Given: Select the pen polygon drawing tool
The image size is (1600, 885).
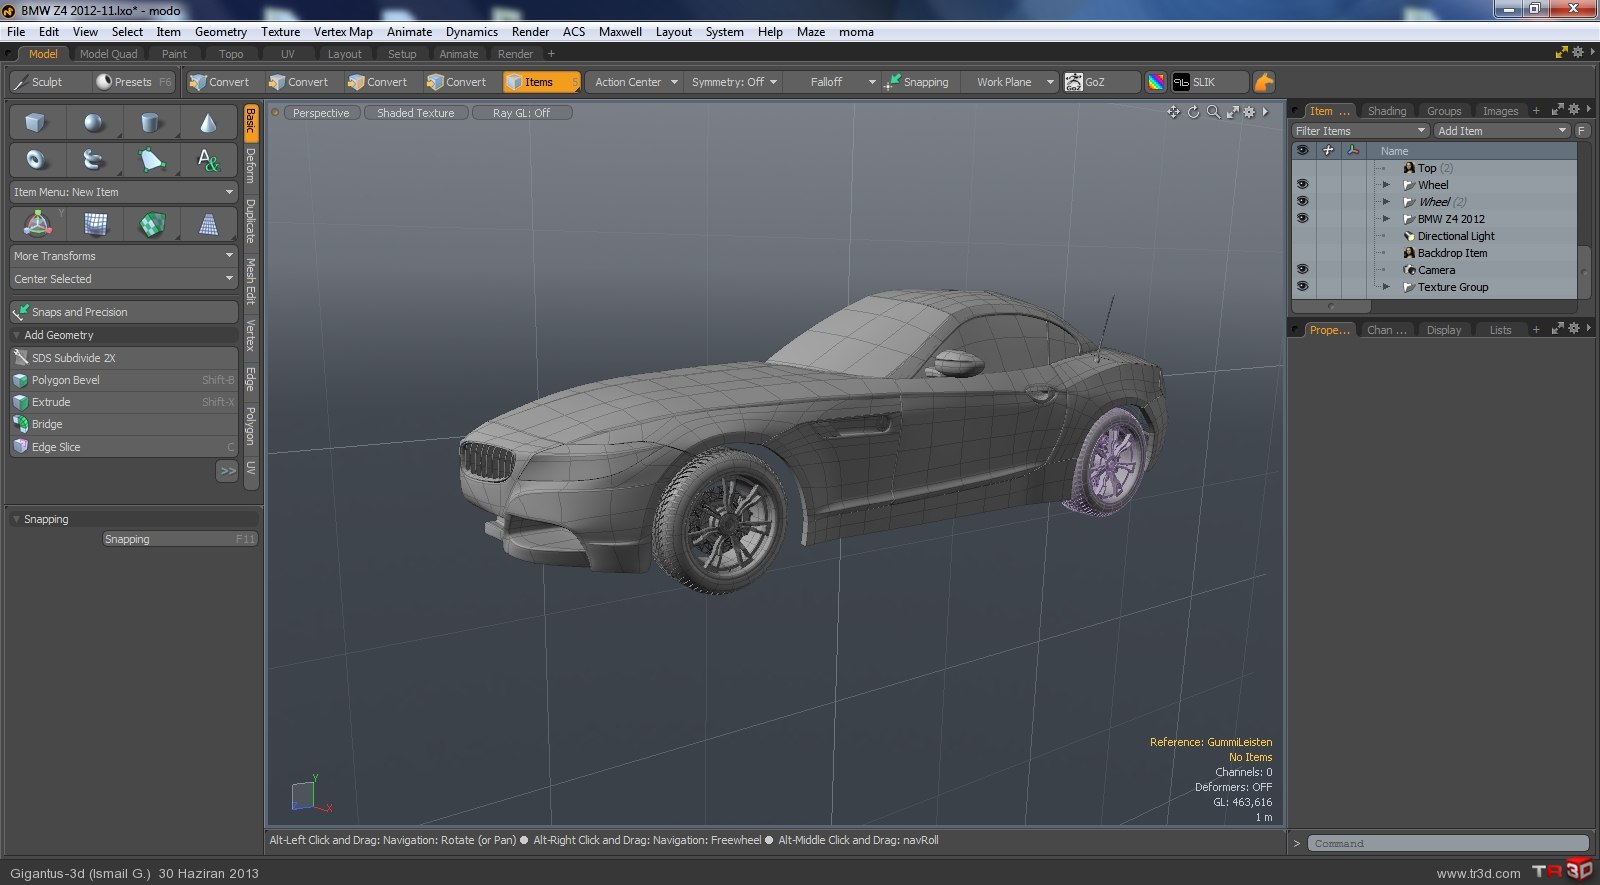Looking at the screenshot, I should pyautogui.click(x=150, y=159).
